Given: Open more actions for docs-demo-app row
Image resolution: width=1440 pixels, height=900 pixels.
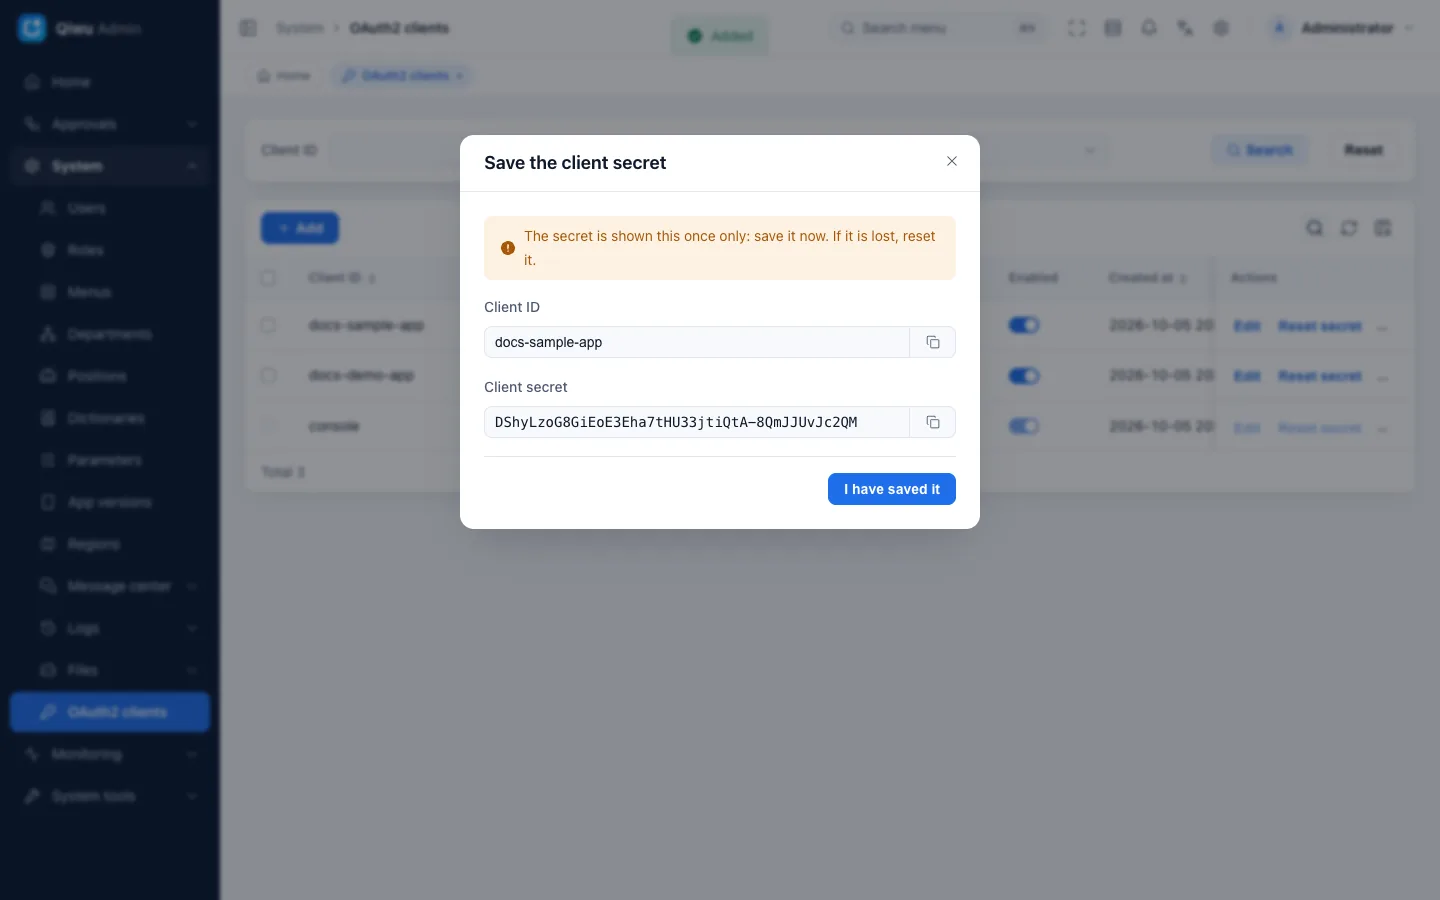Looking at the screenshot, I should pos(1382,377).
